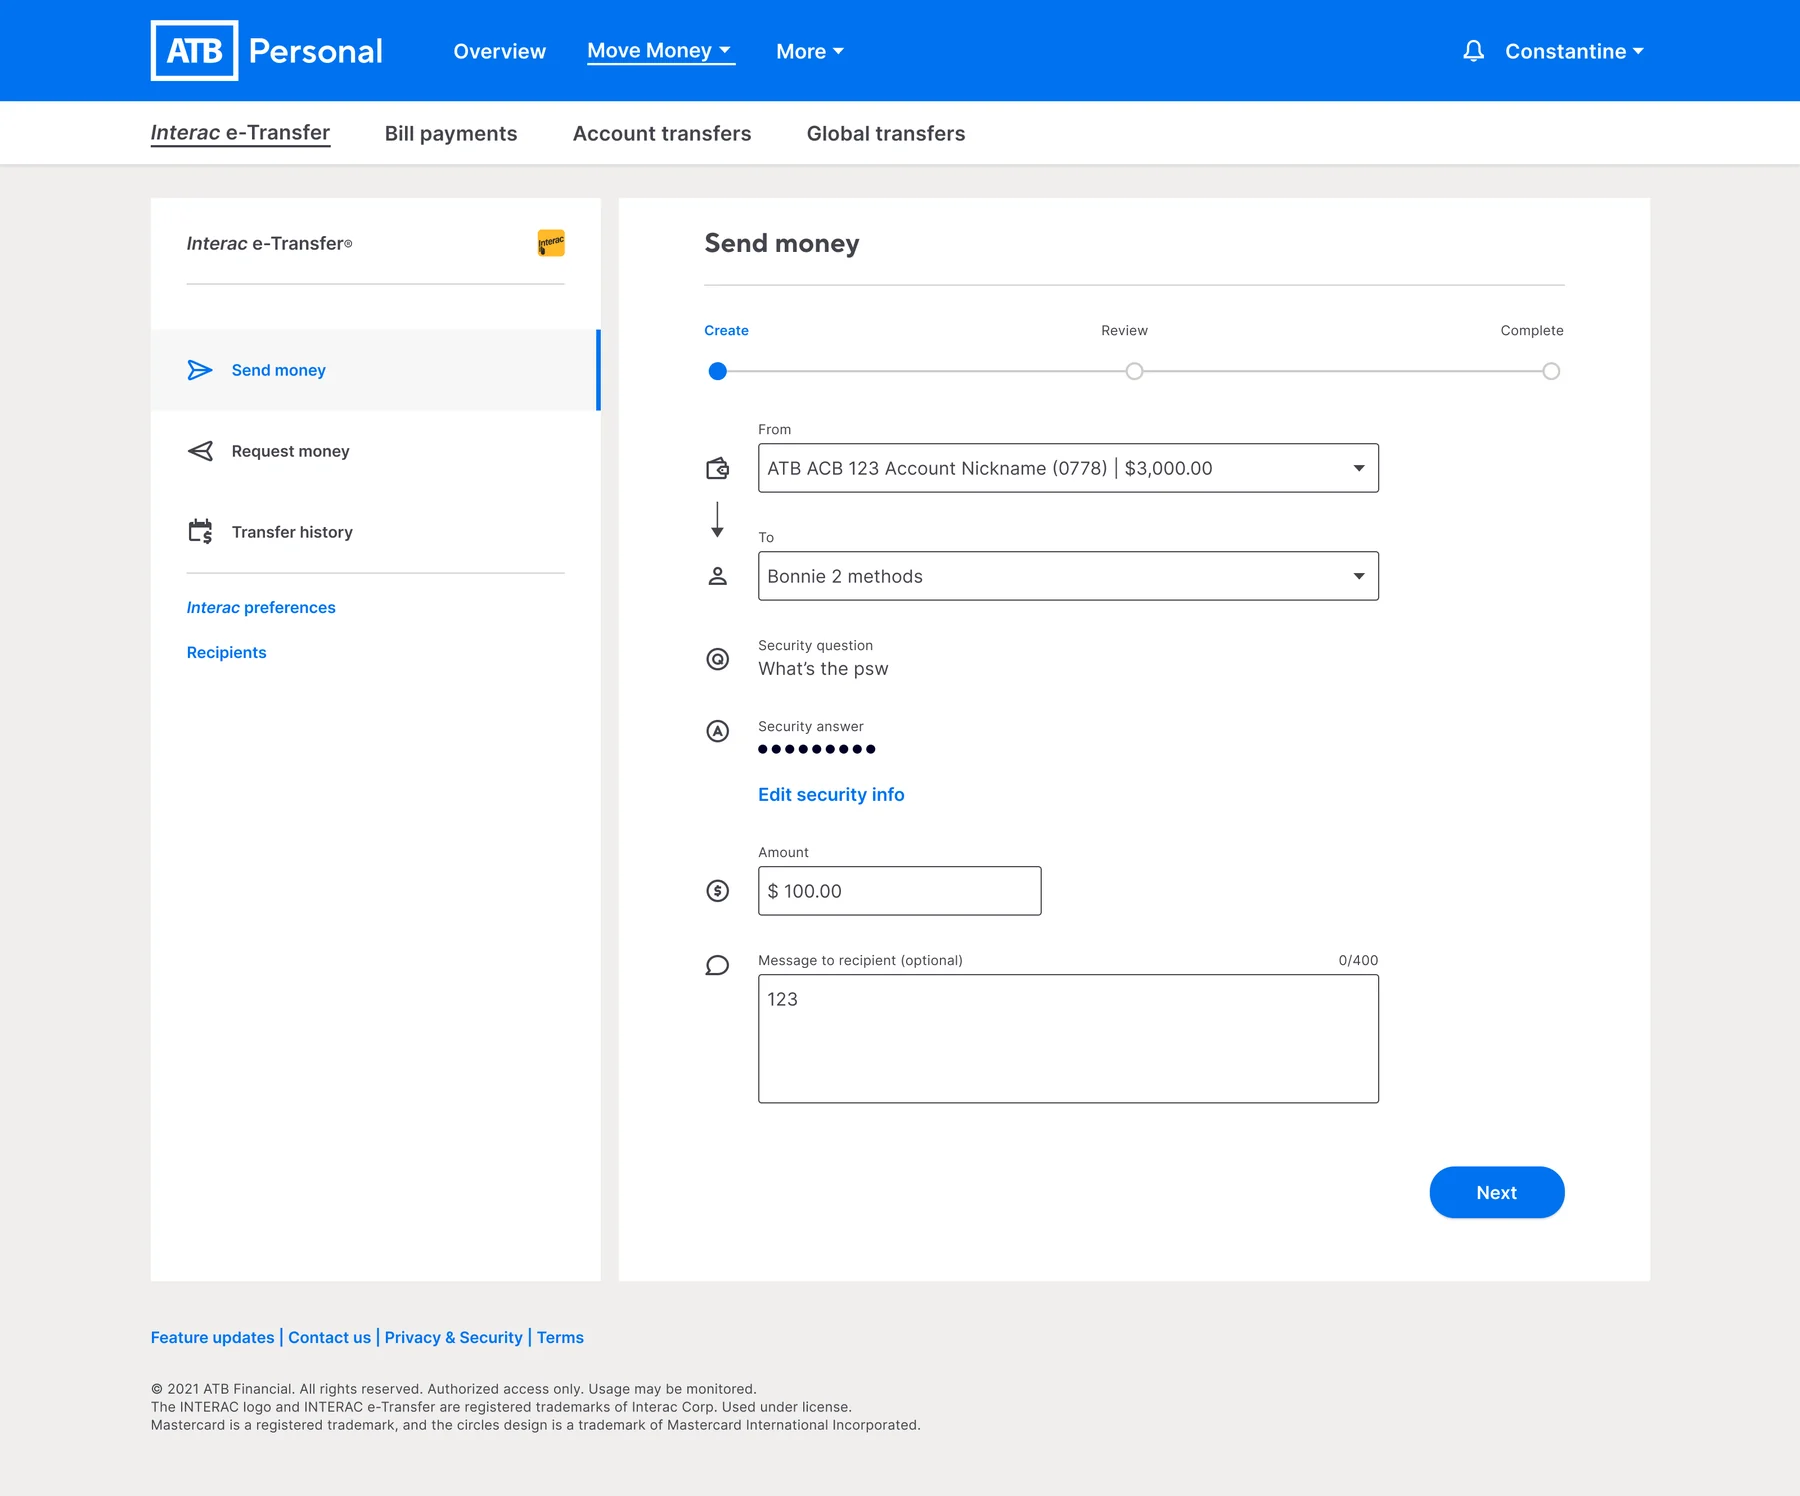
Task: Click the Next button
Action: point(1497,1192)
